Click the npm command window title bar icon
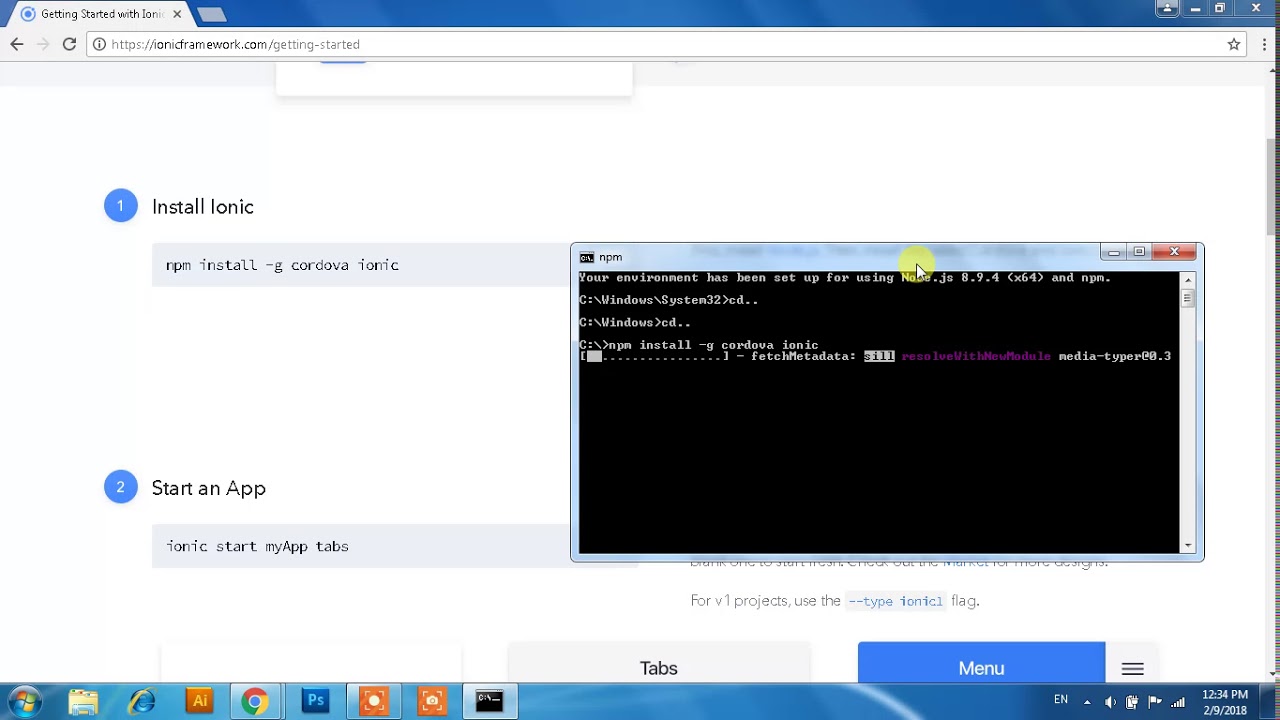The image size is (1280, 720). pyautogui.click(x=587, y=257)
